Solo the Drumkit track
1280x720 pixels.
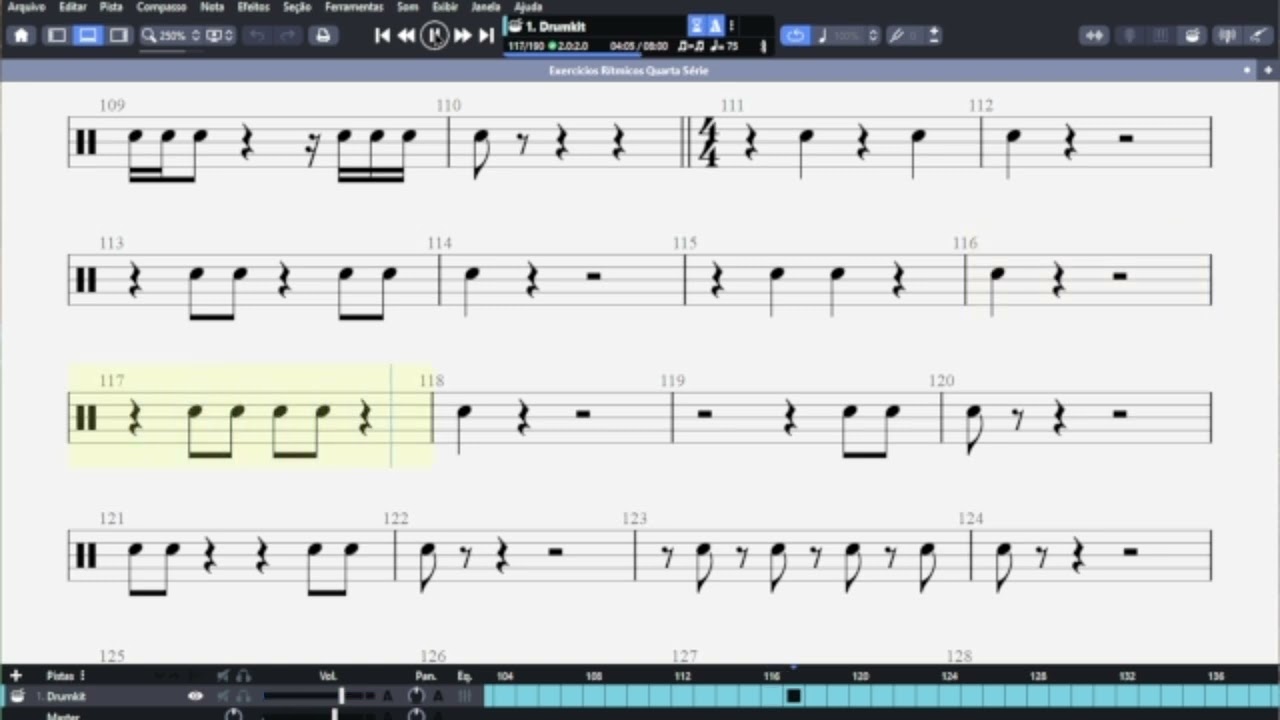243,696
